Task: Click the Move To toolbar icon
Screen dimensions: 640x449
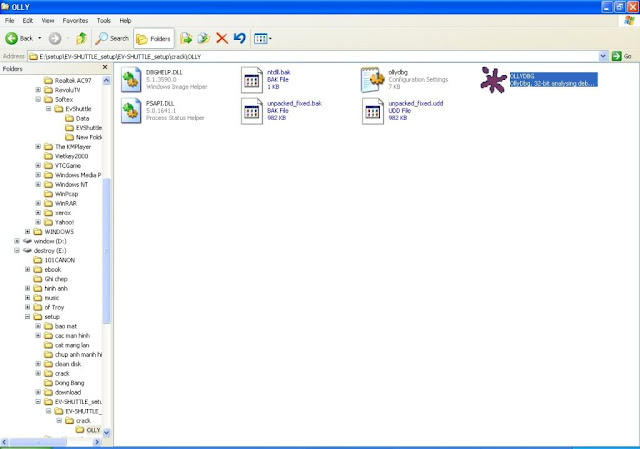Action: [x=186, y=38]
